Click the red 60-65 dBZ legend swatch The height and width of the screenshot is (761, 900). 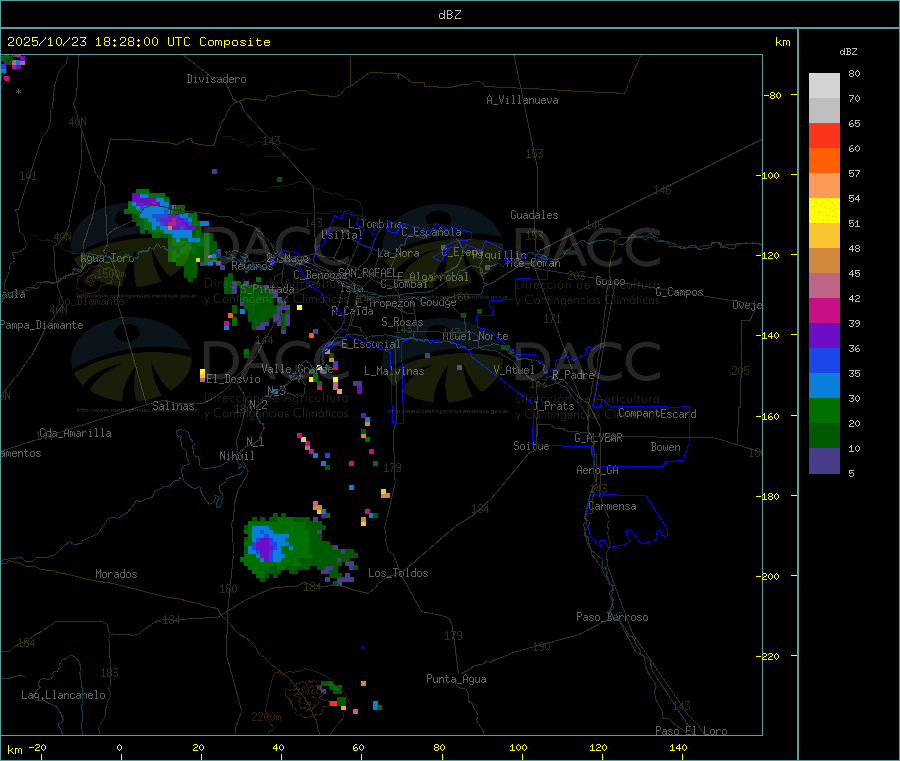824,135
